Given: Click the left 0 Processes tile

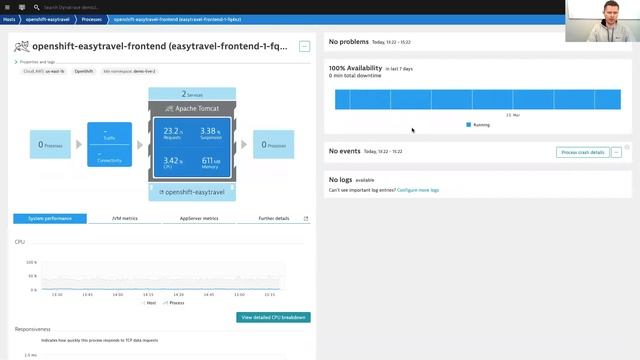Looking at the screenshot, I should [50, 144].
